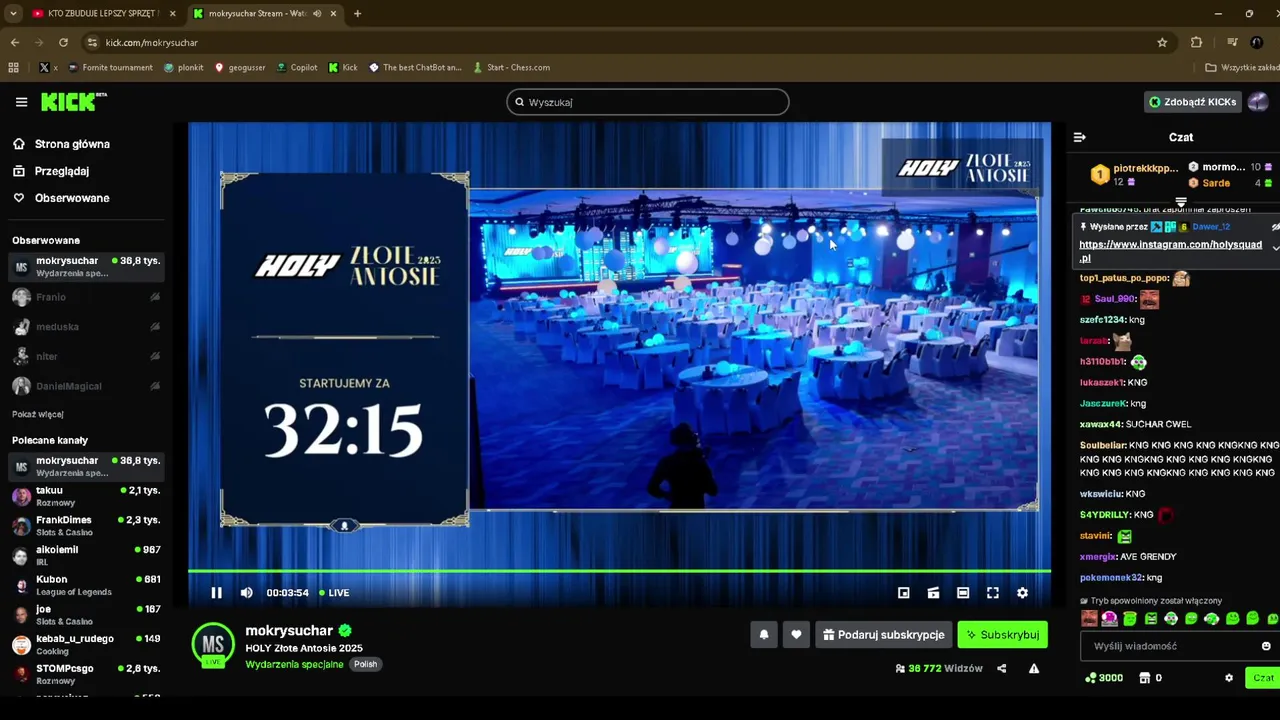Go back in browser history
1280x720 pixels.
click(14, 42)
